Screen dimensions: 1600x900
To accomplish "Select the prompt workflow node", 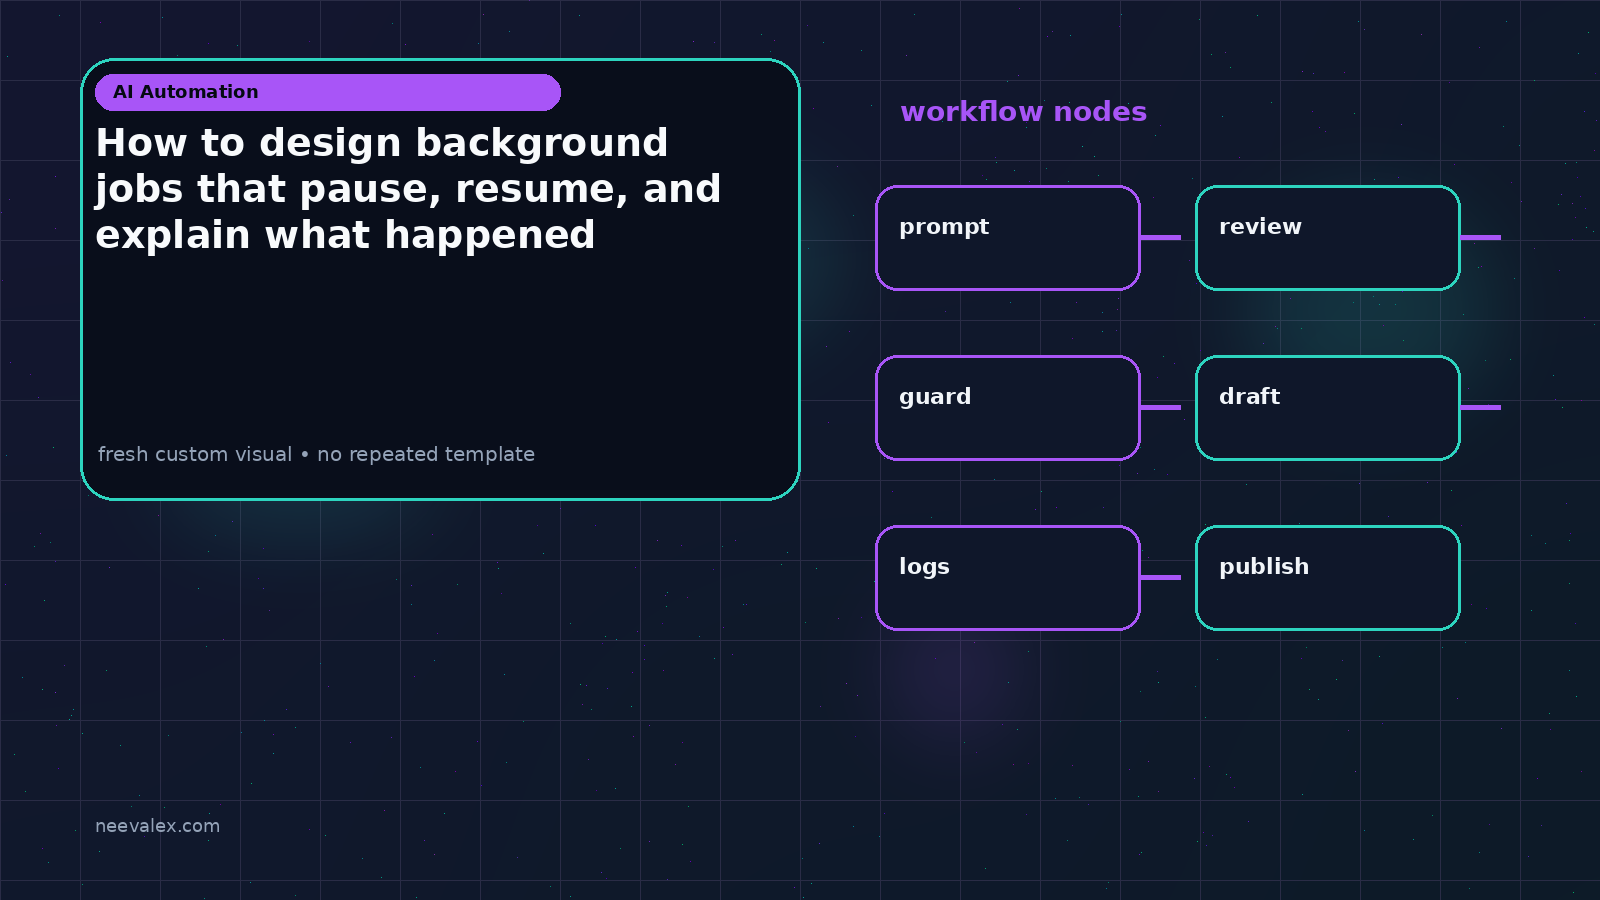I will 1008,238.
